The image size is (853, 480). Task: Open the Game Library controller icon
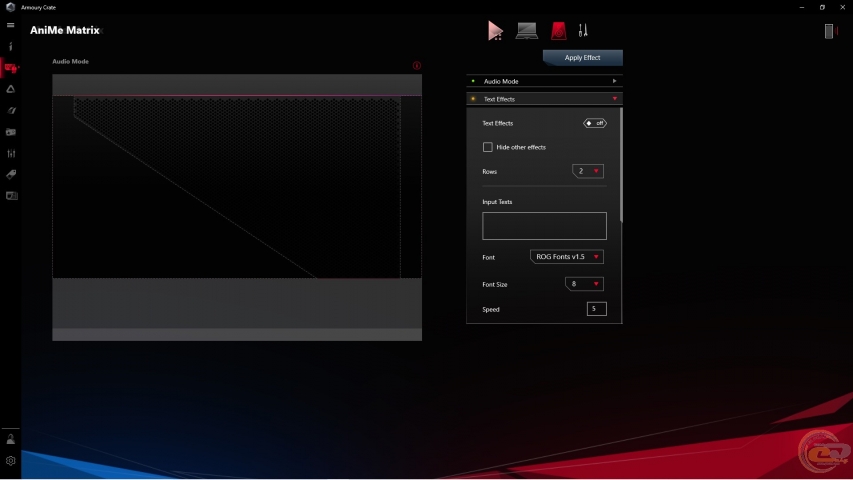[x=11, y=132]
